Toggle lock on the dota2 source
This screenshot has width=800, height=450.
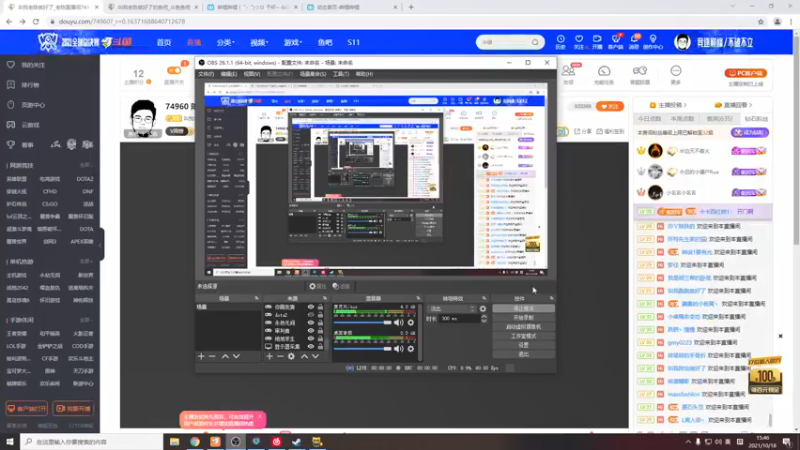click(x=320, y=315)
